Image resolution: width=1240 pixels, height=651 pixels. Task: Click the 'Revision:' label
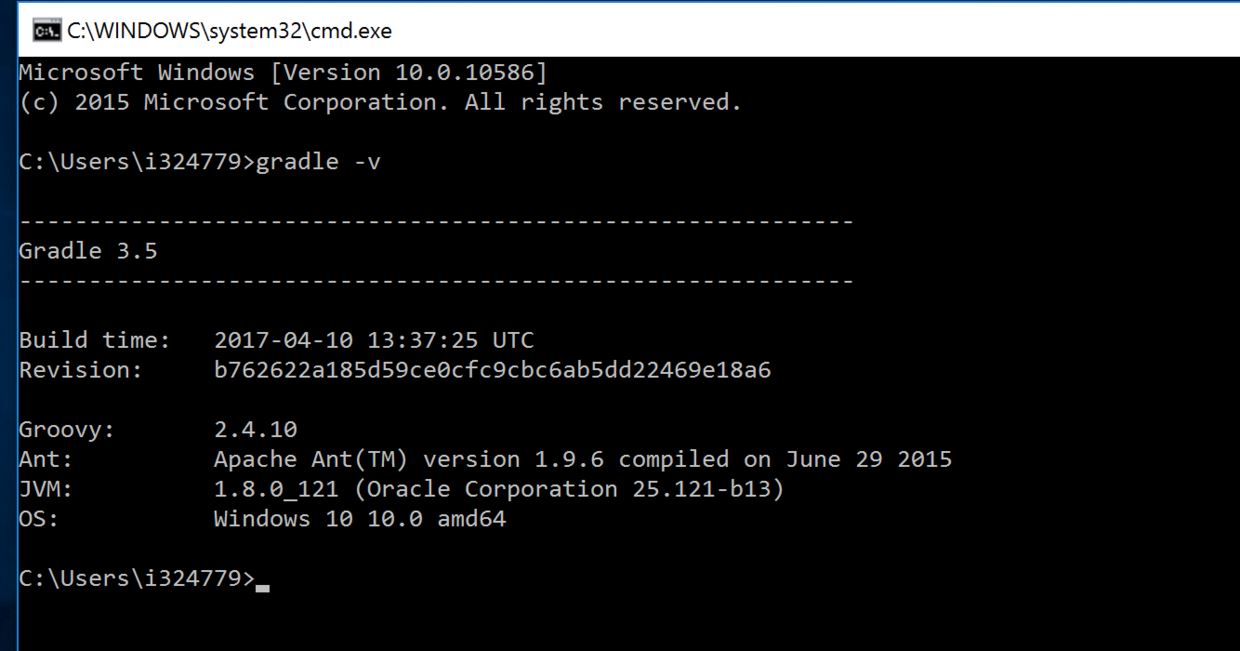(81, 370)
